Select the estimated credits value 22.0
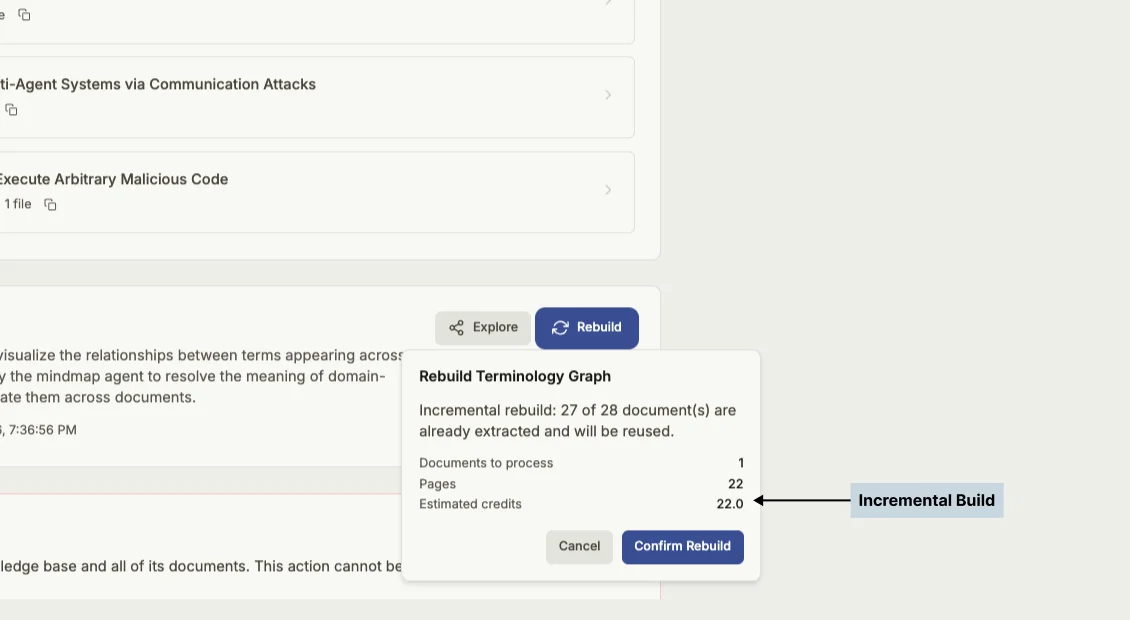 pos(729,504)
